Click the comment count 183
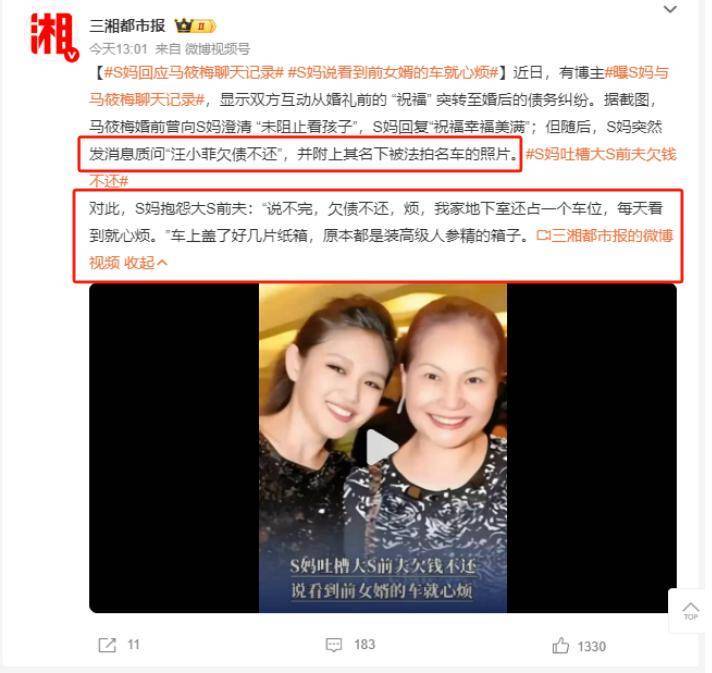The width and height of the screenshot is (712, 673). tap(365, 644)
